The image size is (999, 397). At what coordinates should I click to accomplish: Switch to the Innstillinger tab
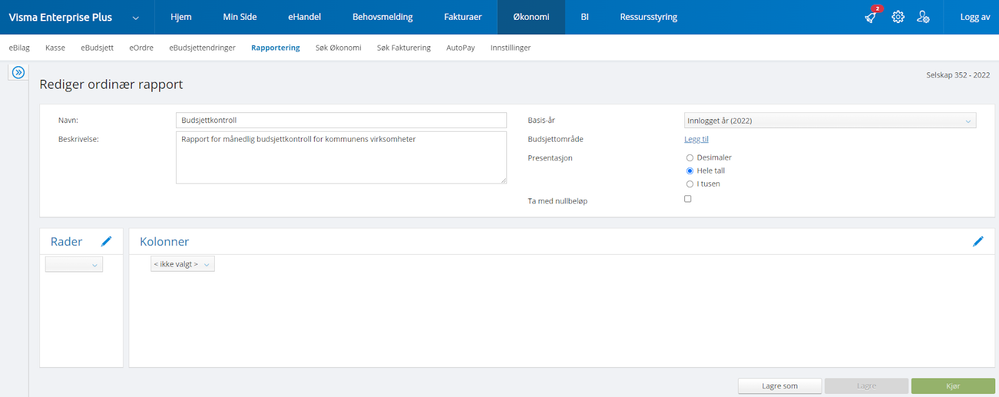(x=510, y=48)
